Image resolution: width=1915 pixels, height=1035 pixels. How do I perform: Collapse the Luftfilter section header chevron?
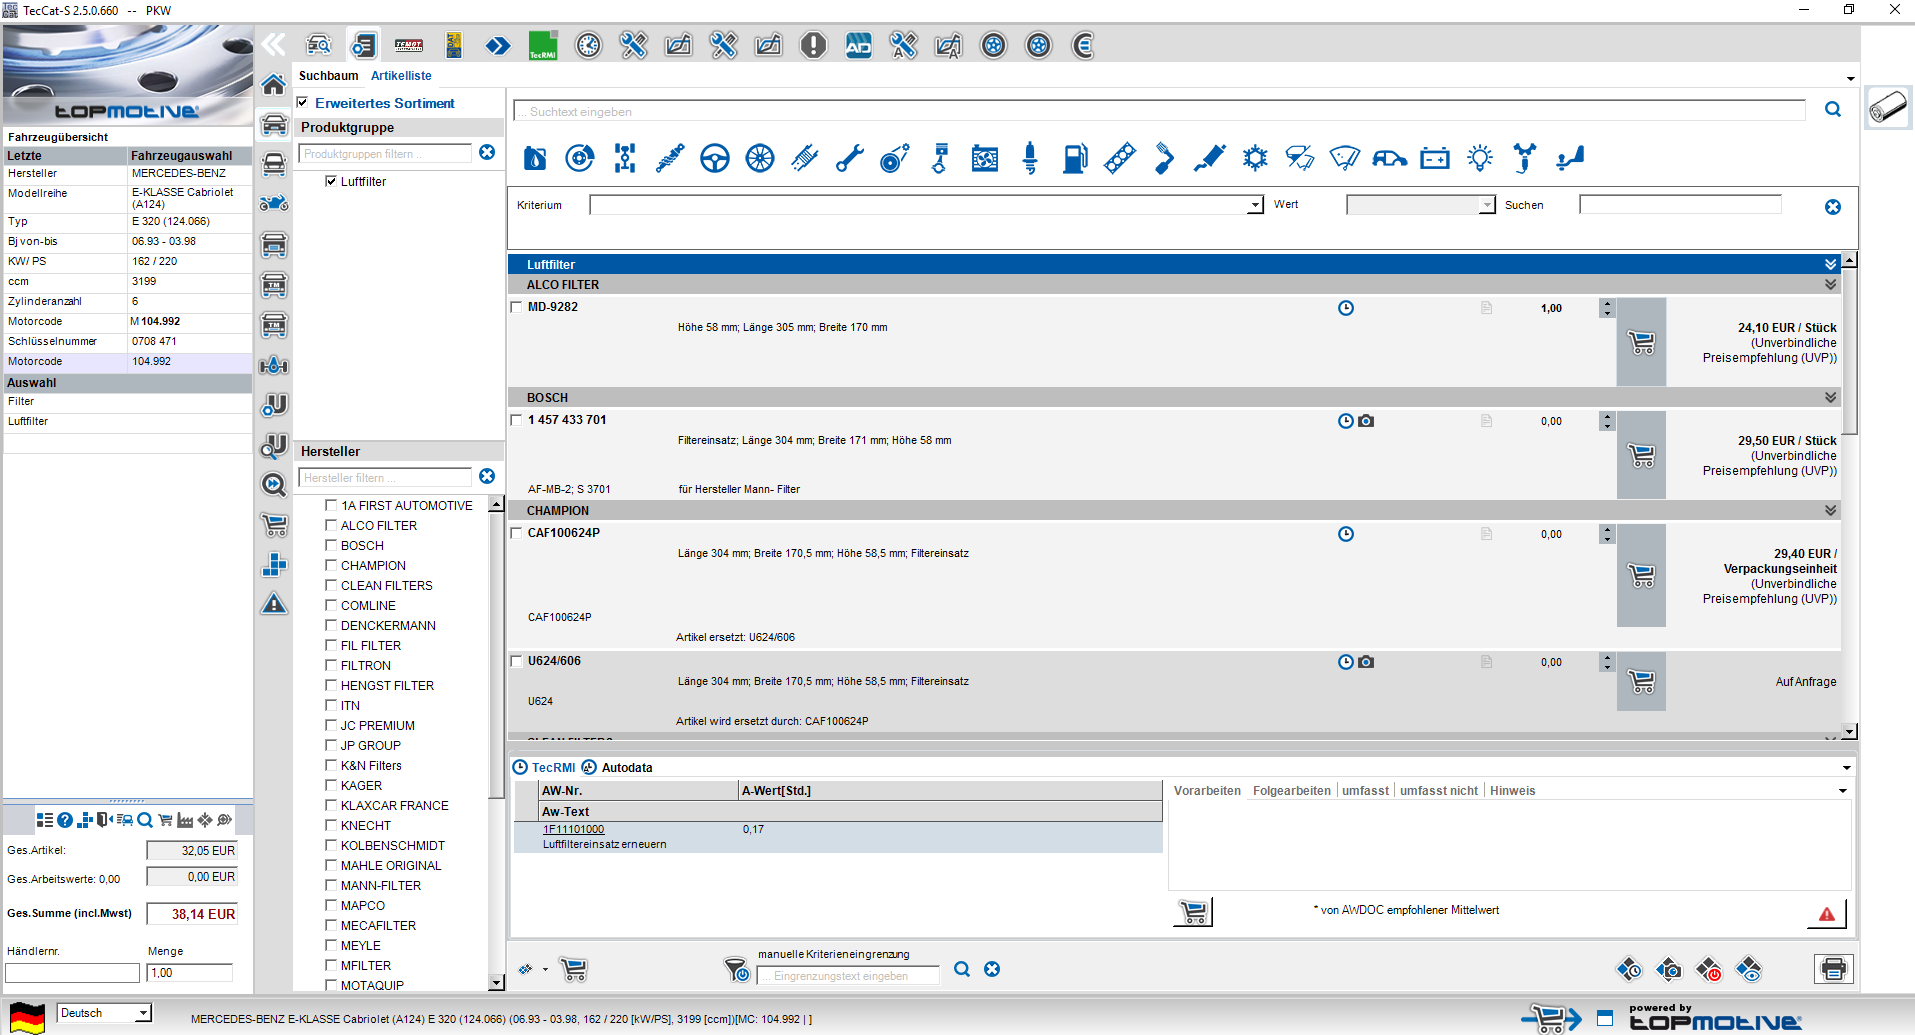(x=1830, y=264)
